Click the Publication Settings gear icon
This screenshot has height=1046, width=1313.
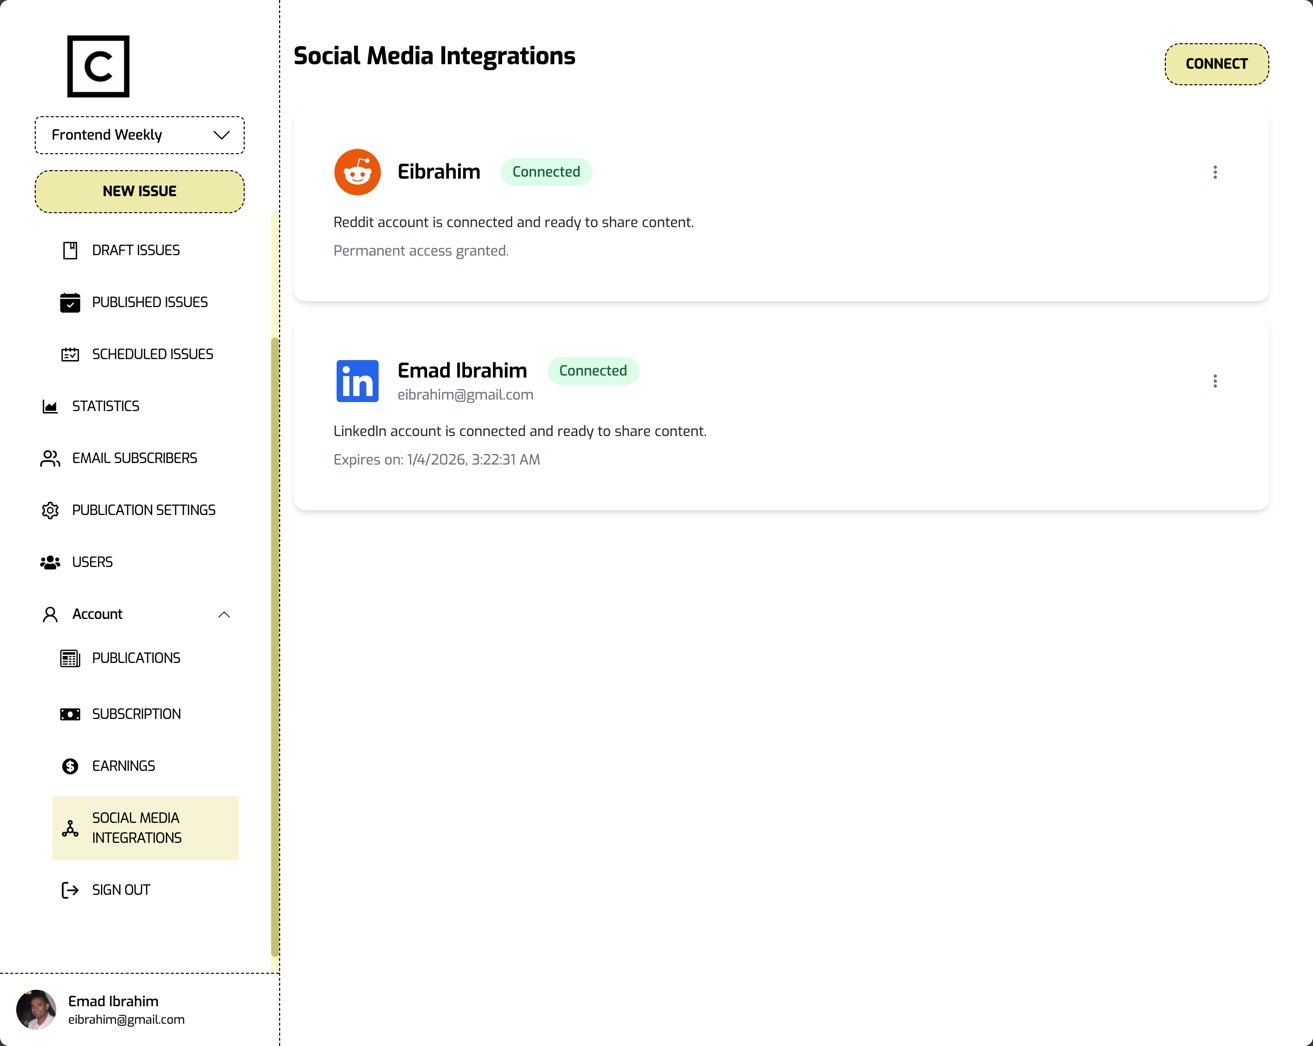50,510
